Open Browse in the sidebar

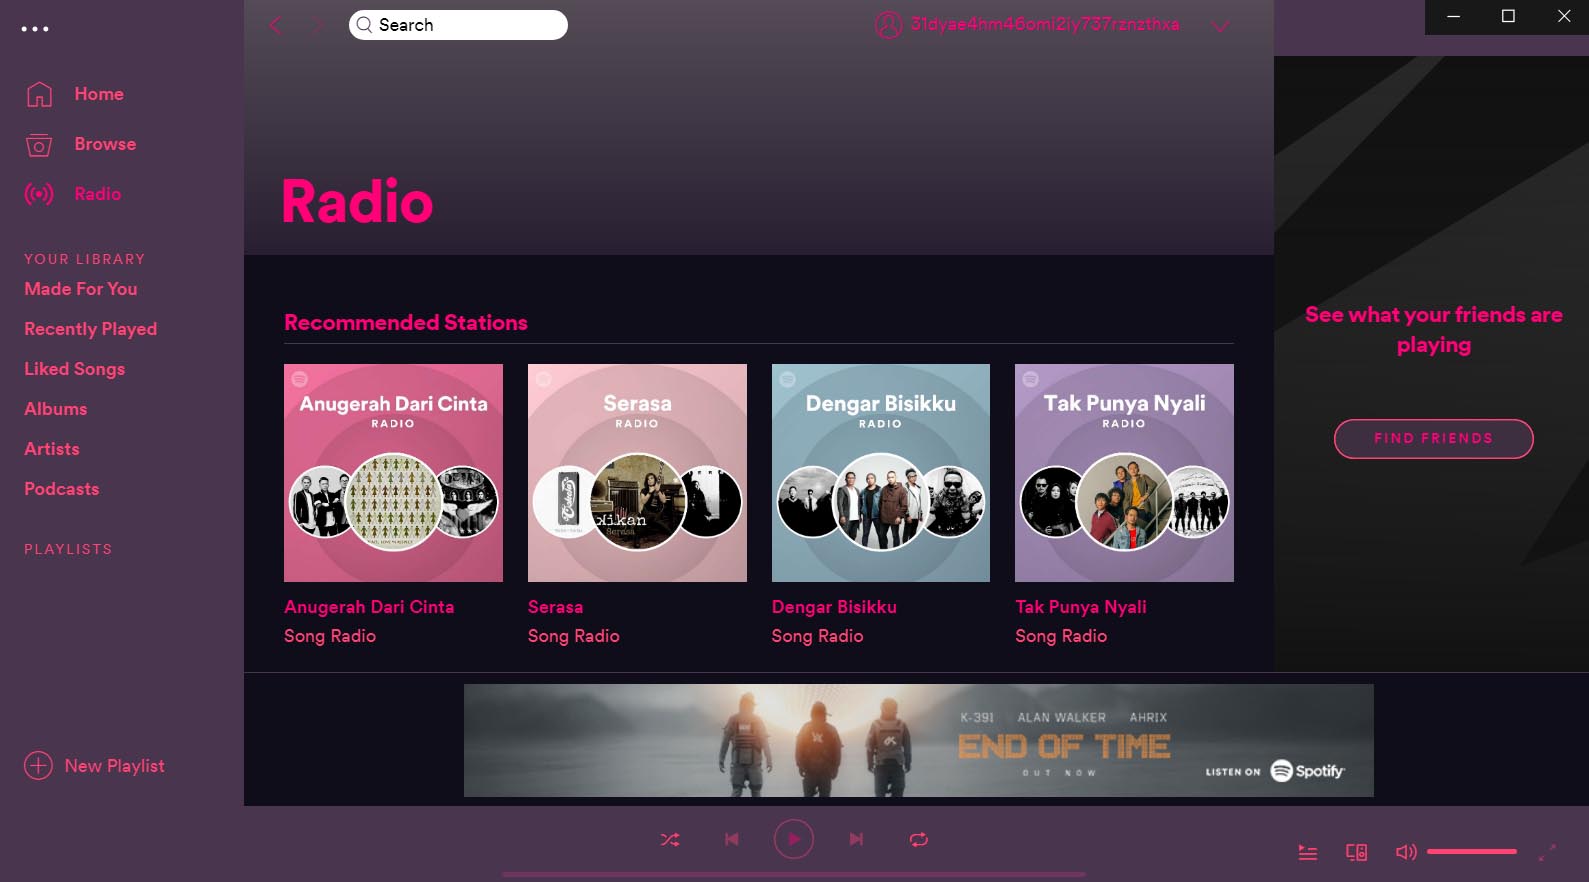pos(105,144)
